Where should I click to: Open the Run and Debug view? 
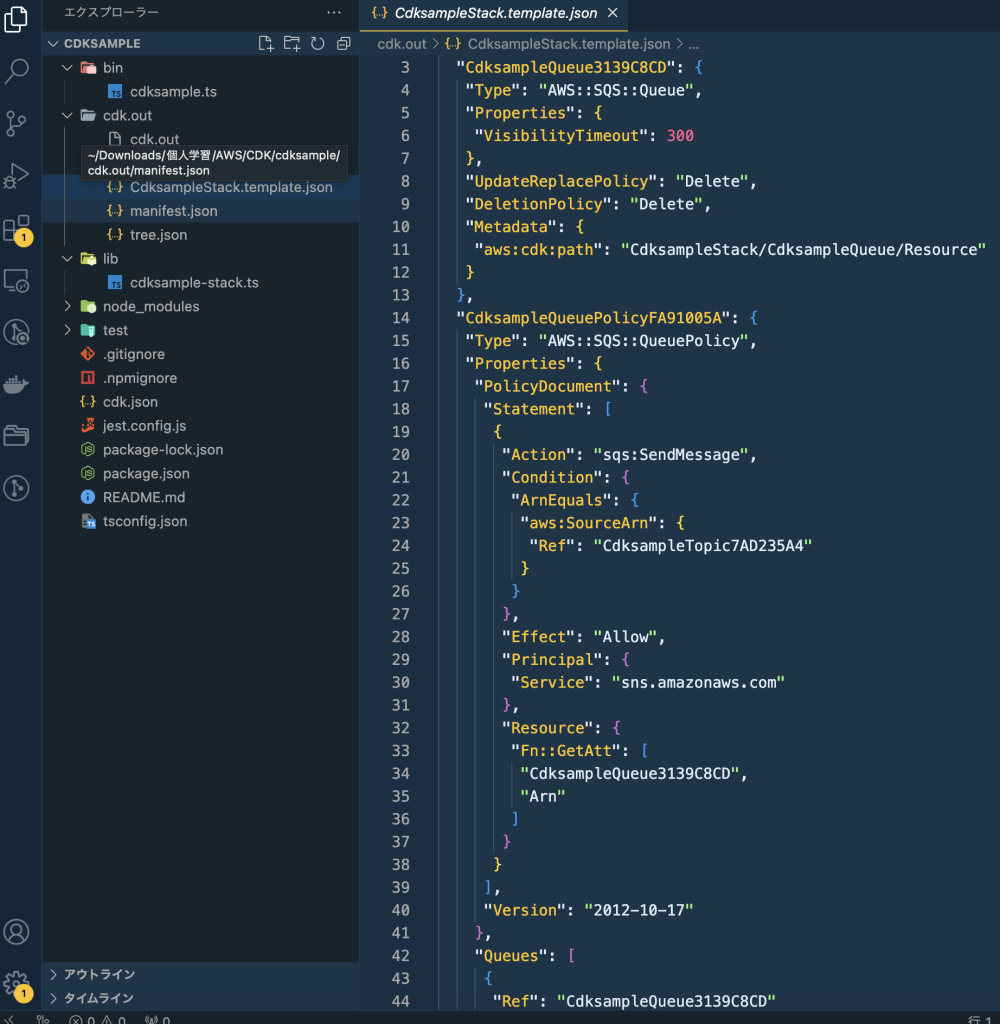click(17, 176)
